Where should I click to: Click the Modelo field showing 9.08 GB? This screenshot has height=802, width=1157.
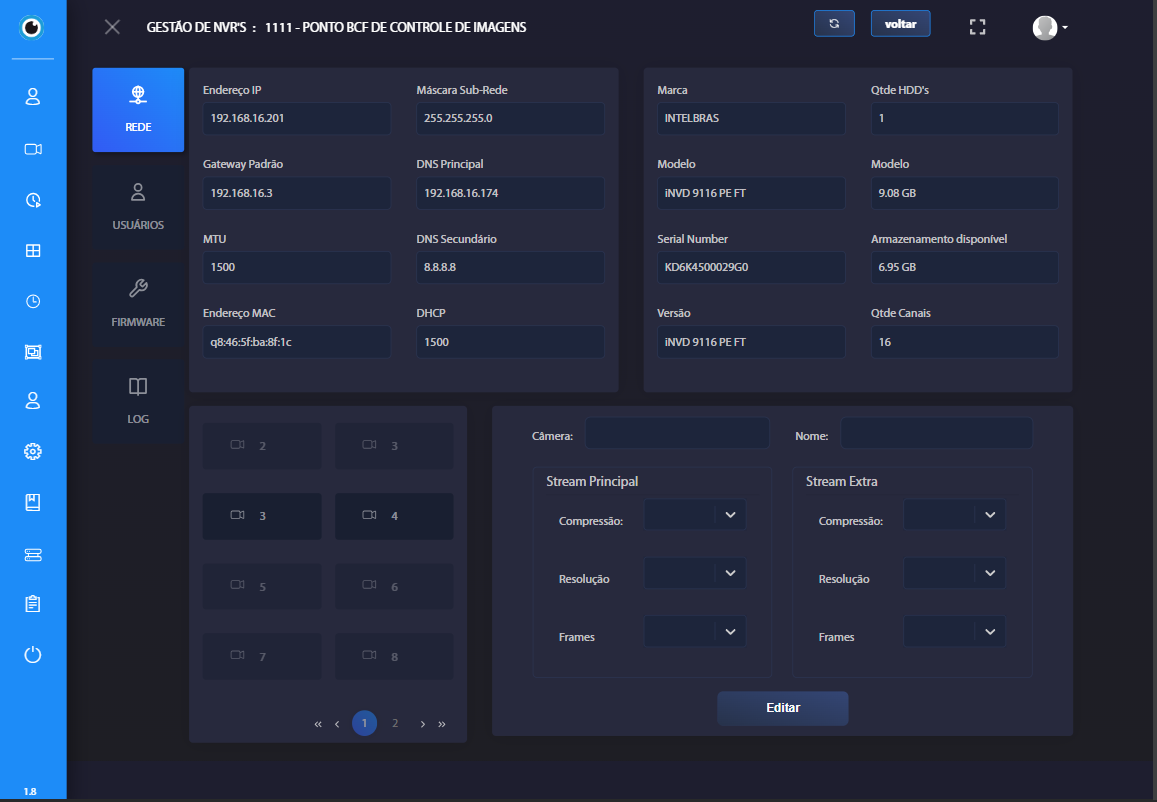point(964,193)
